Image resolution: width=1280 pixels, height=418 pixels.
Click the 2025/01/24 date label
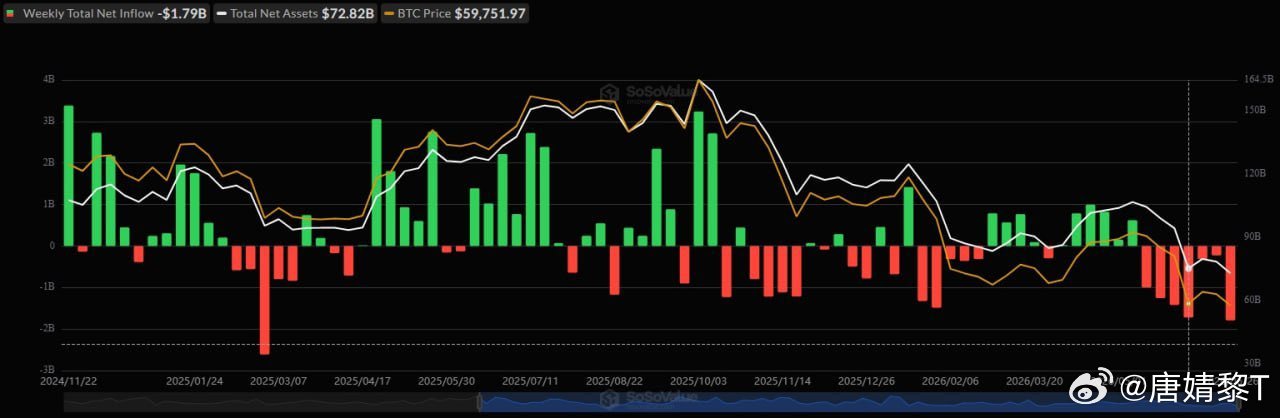tap(194, 381)
